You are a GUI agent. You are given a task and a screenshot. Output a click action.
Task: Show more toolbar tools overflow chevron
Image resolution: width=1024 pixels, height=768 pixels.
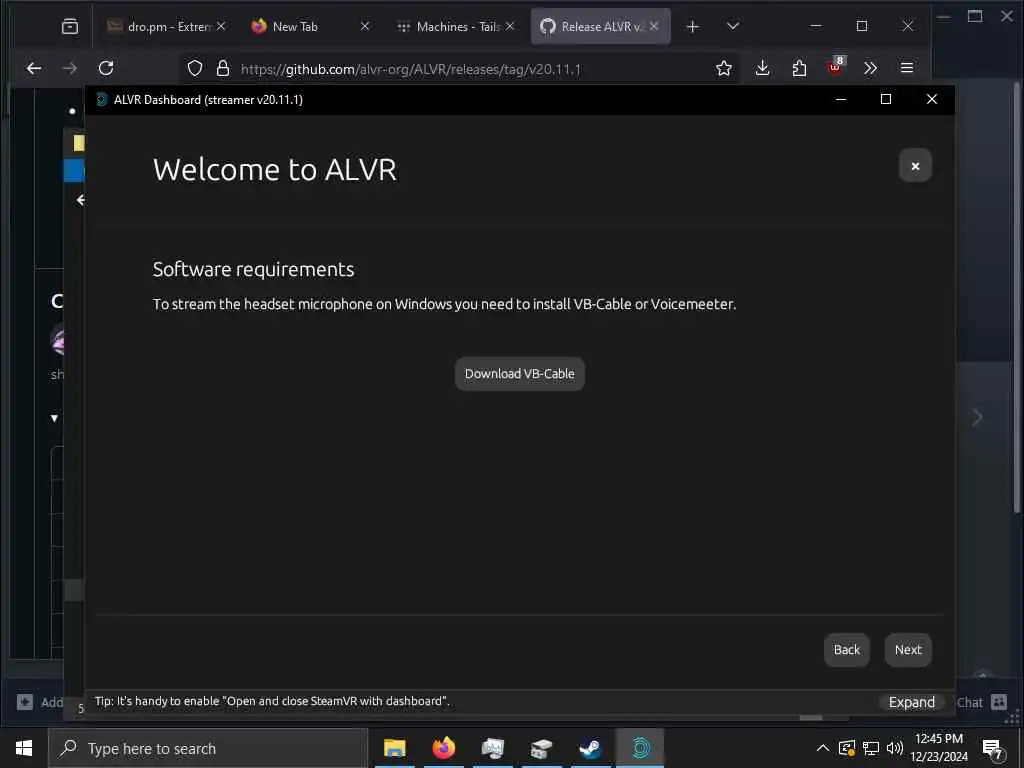coord(871,68)
